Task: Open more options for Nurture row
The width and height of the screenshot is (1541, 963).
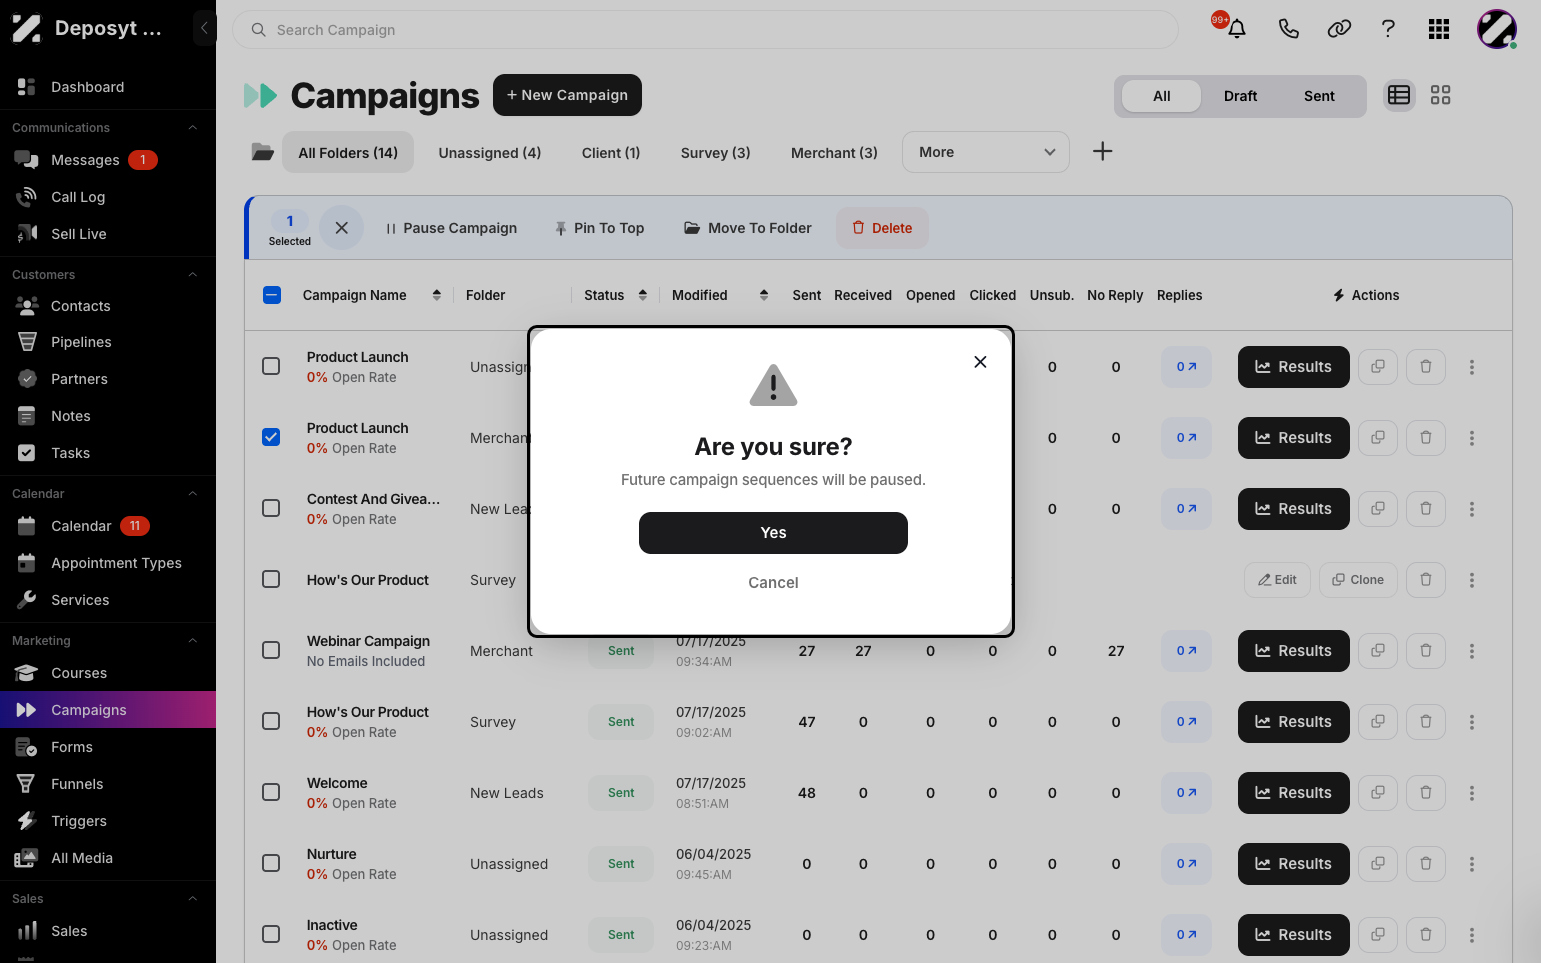Action: (x=1472, y=864)
